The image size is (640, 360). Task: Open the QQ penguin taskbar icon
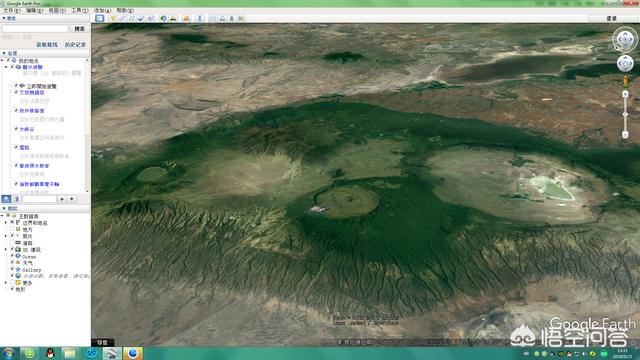(x=50, y=353)
